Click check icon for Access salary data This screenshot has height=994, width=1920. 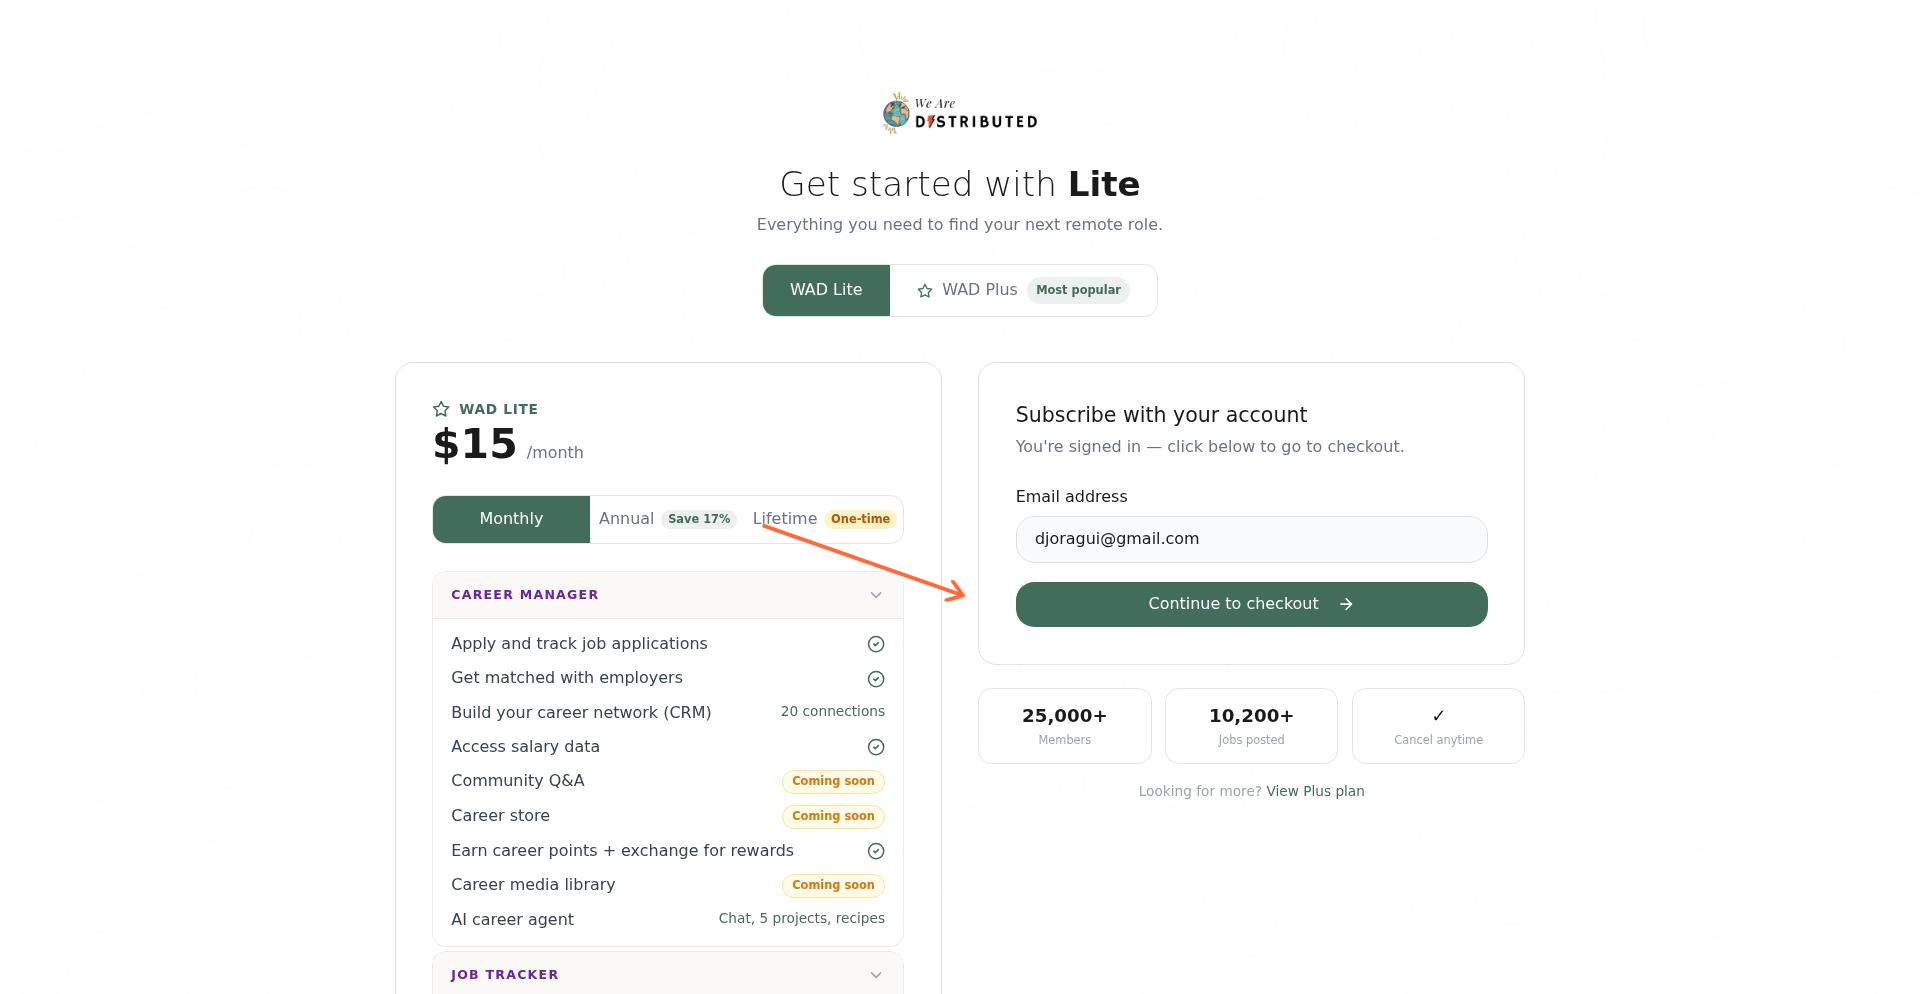pyautogui.click(x=876, y=747)
